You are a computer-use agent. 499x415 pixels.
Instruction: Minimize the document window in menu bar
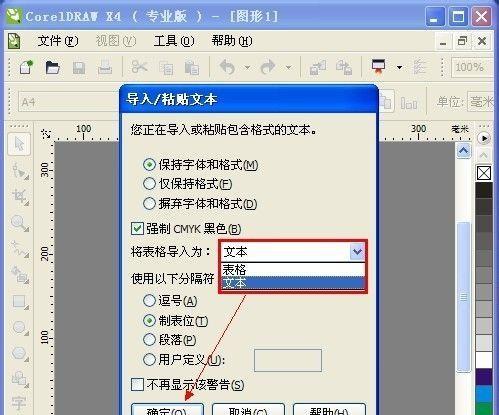(x=443, y=42)
